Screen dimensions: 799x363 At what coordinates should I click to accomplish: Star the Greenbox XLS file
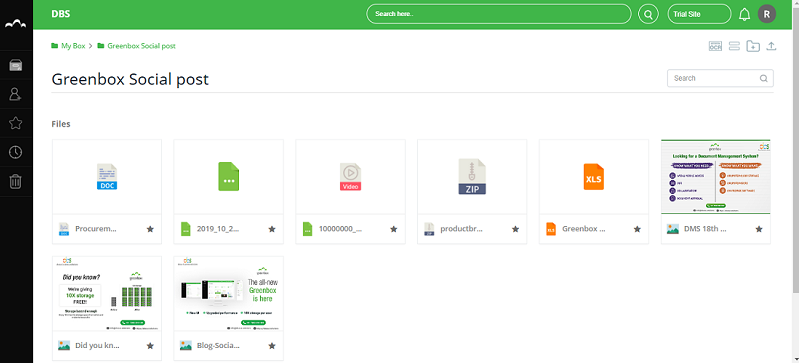pos(637,229)
